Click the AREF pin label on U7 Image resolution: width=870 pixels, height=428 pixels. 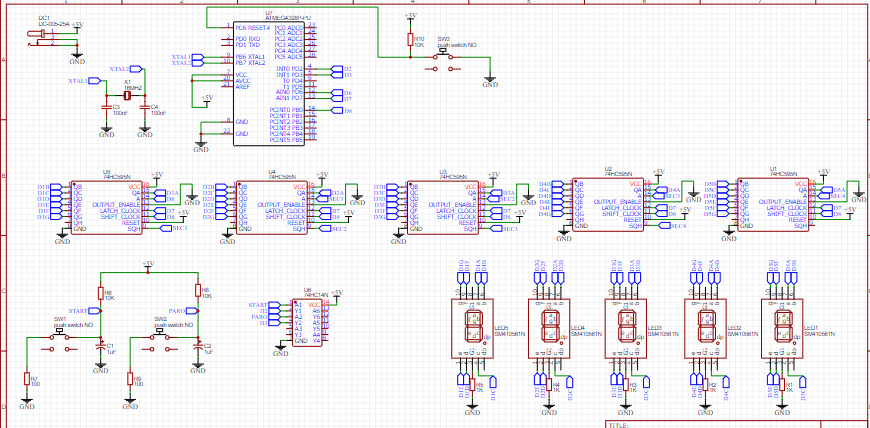242,87
